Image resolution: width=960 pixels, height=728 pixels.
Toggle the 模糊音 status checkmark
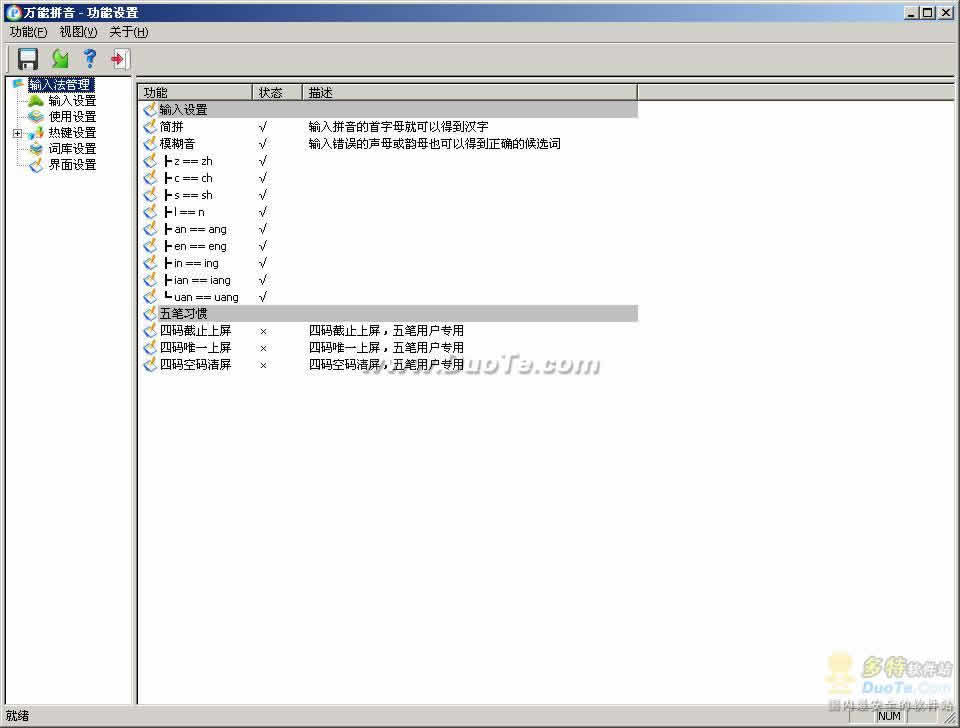click(x=263, y=144)
